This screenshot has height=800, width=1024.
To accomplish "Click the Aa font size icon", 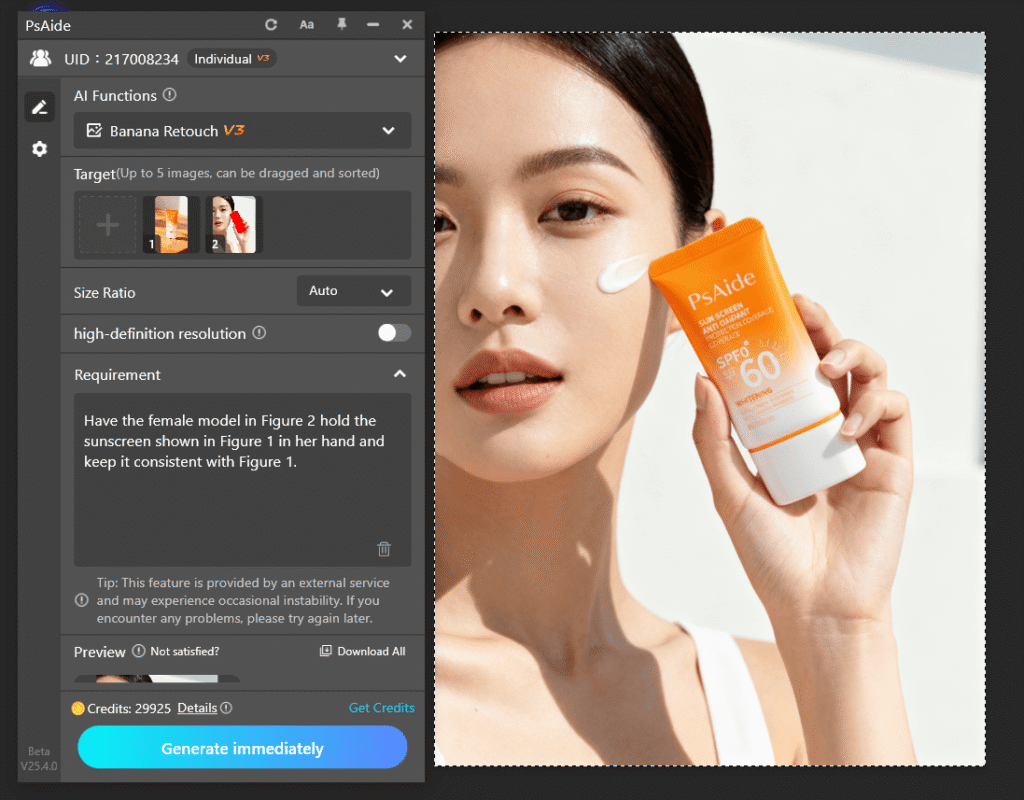I will coord(306,25).
